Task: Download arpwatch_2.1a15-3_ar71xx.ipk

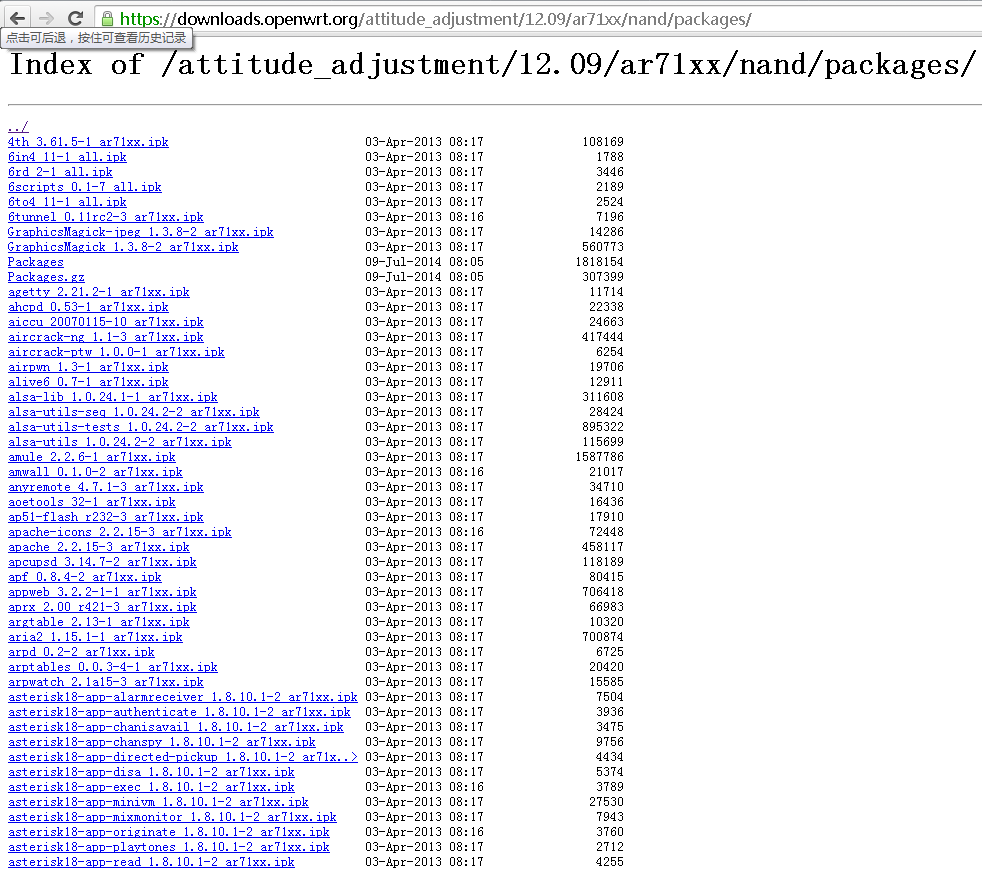Action: click(106, 683)
